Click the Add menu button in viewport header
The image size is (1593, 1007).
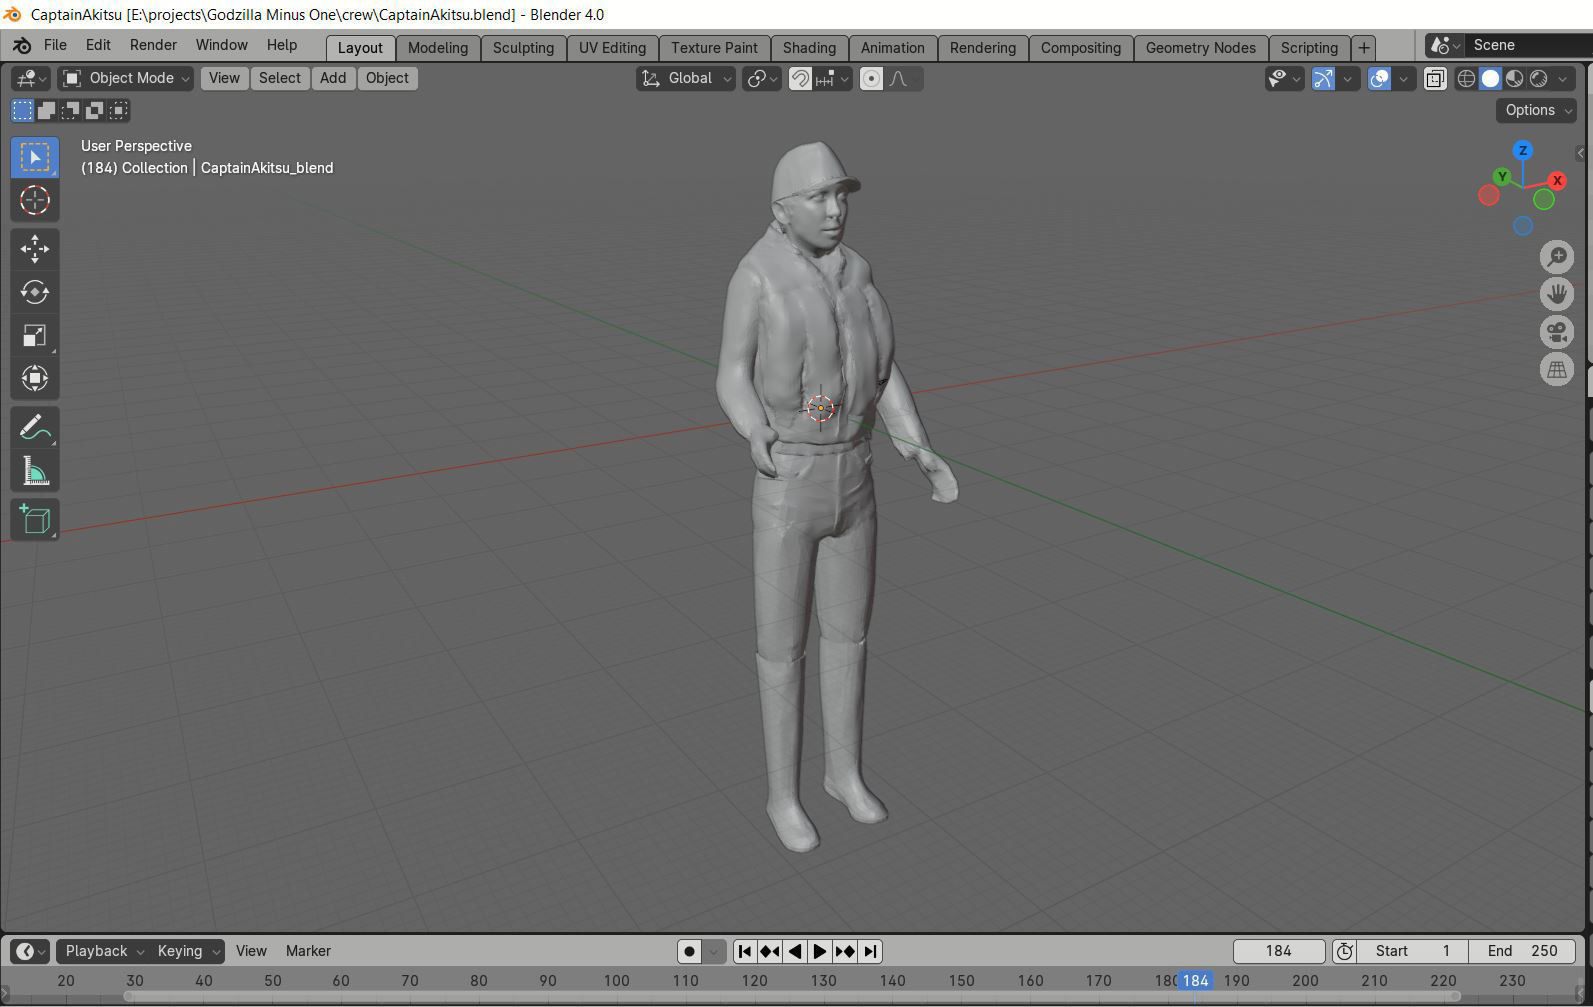(333, 78)
